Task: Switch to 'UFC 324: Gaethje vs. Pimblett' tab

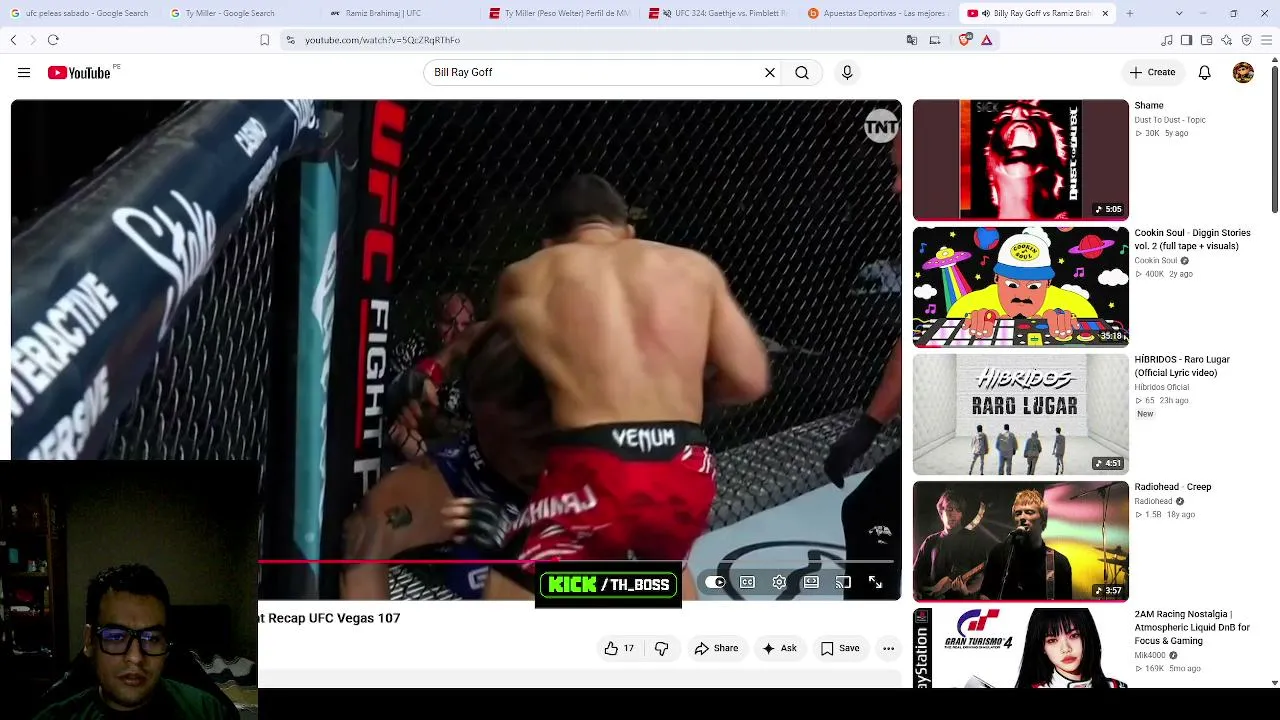Action: pyautogui.click(x=720, y=13)
